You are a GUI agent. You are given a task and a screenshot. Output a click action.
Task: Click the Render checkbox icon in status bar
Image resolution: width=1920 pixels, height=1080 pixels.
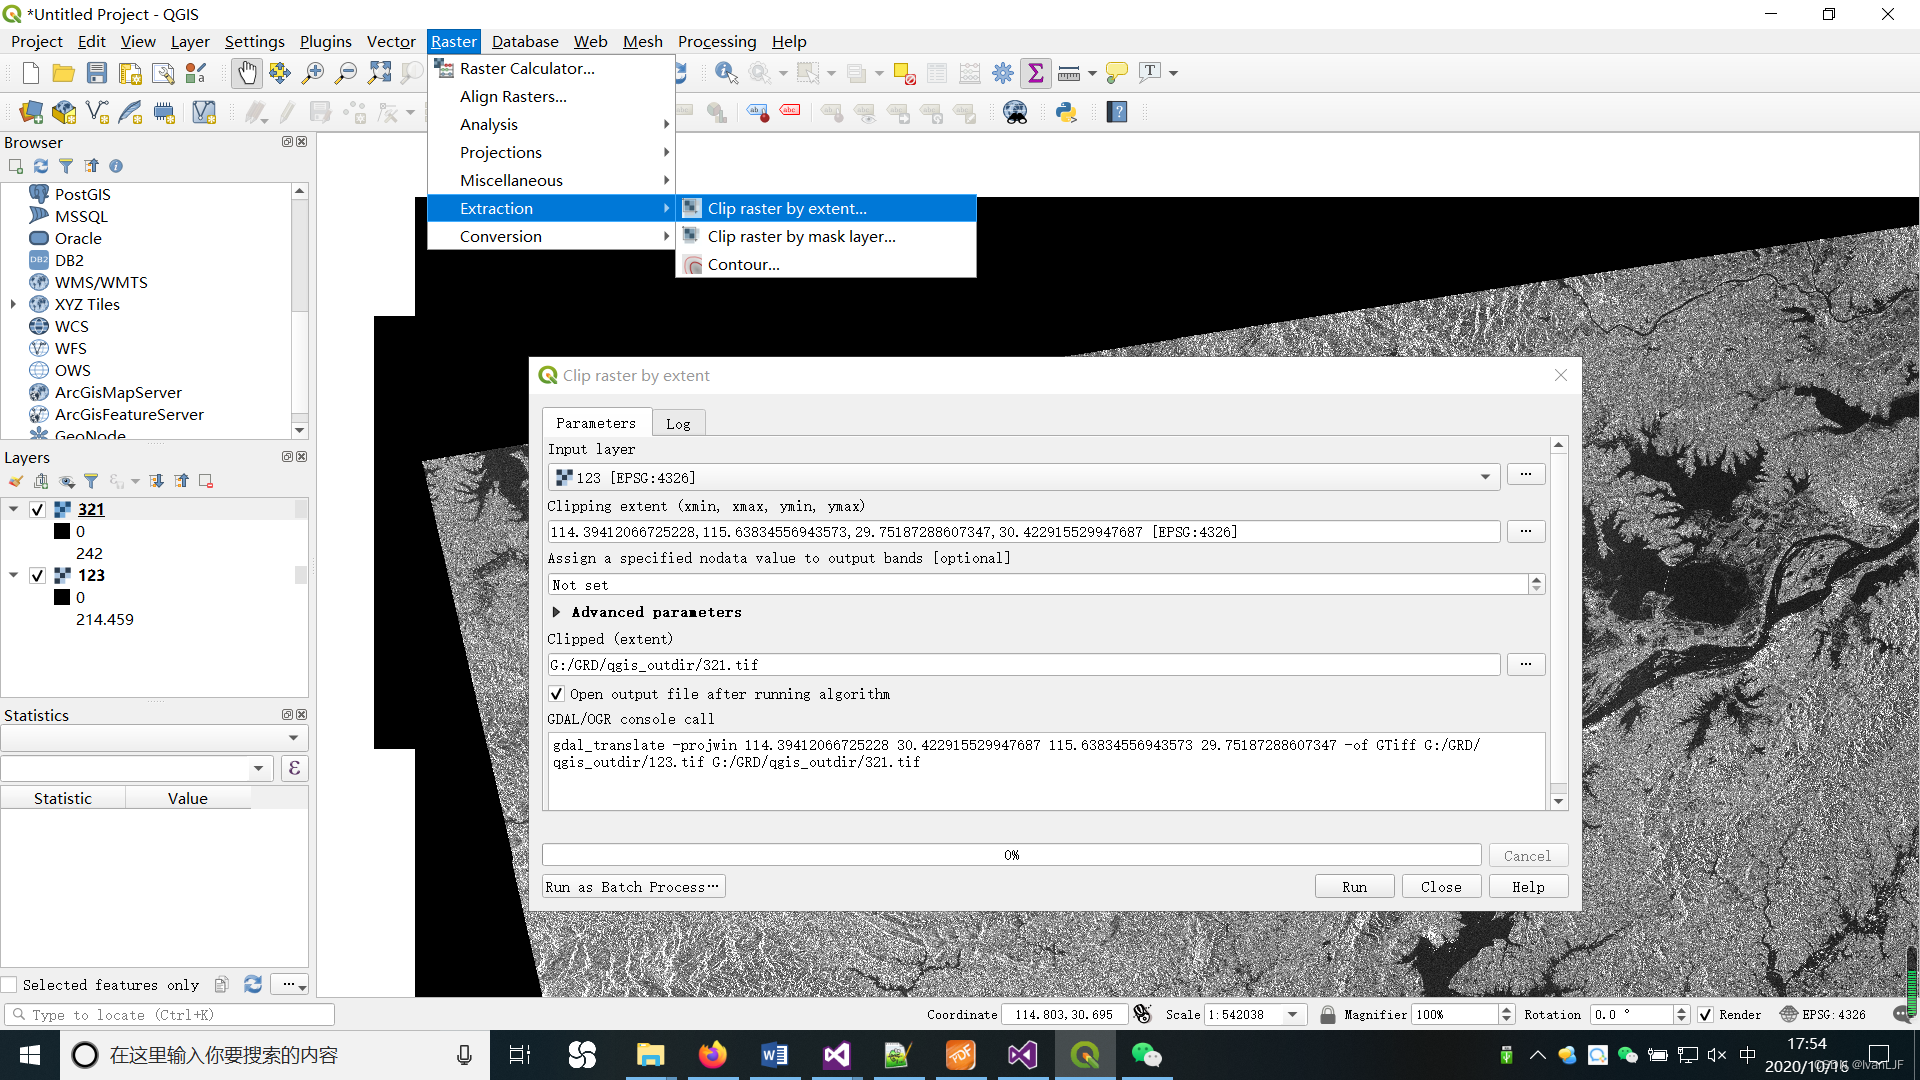coord(1706,1014)
